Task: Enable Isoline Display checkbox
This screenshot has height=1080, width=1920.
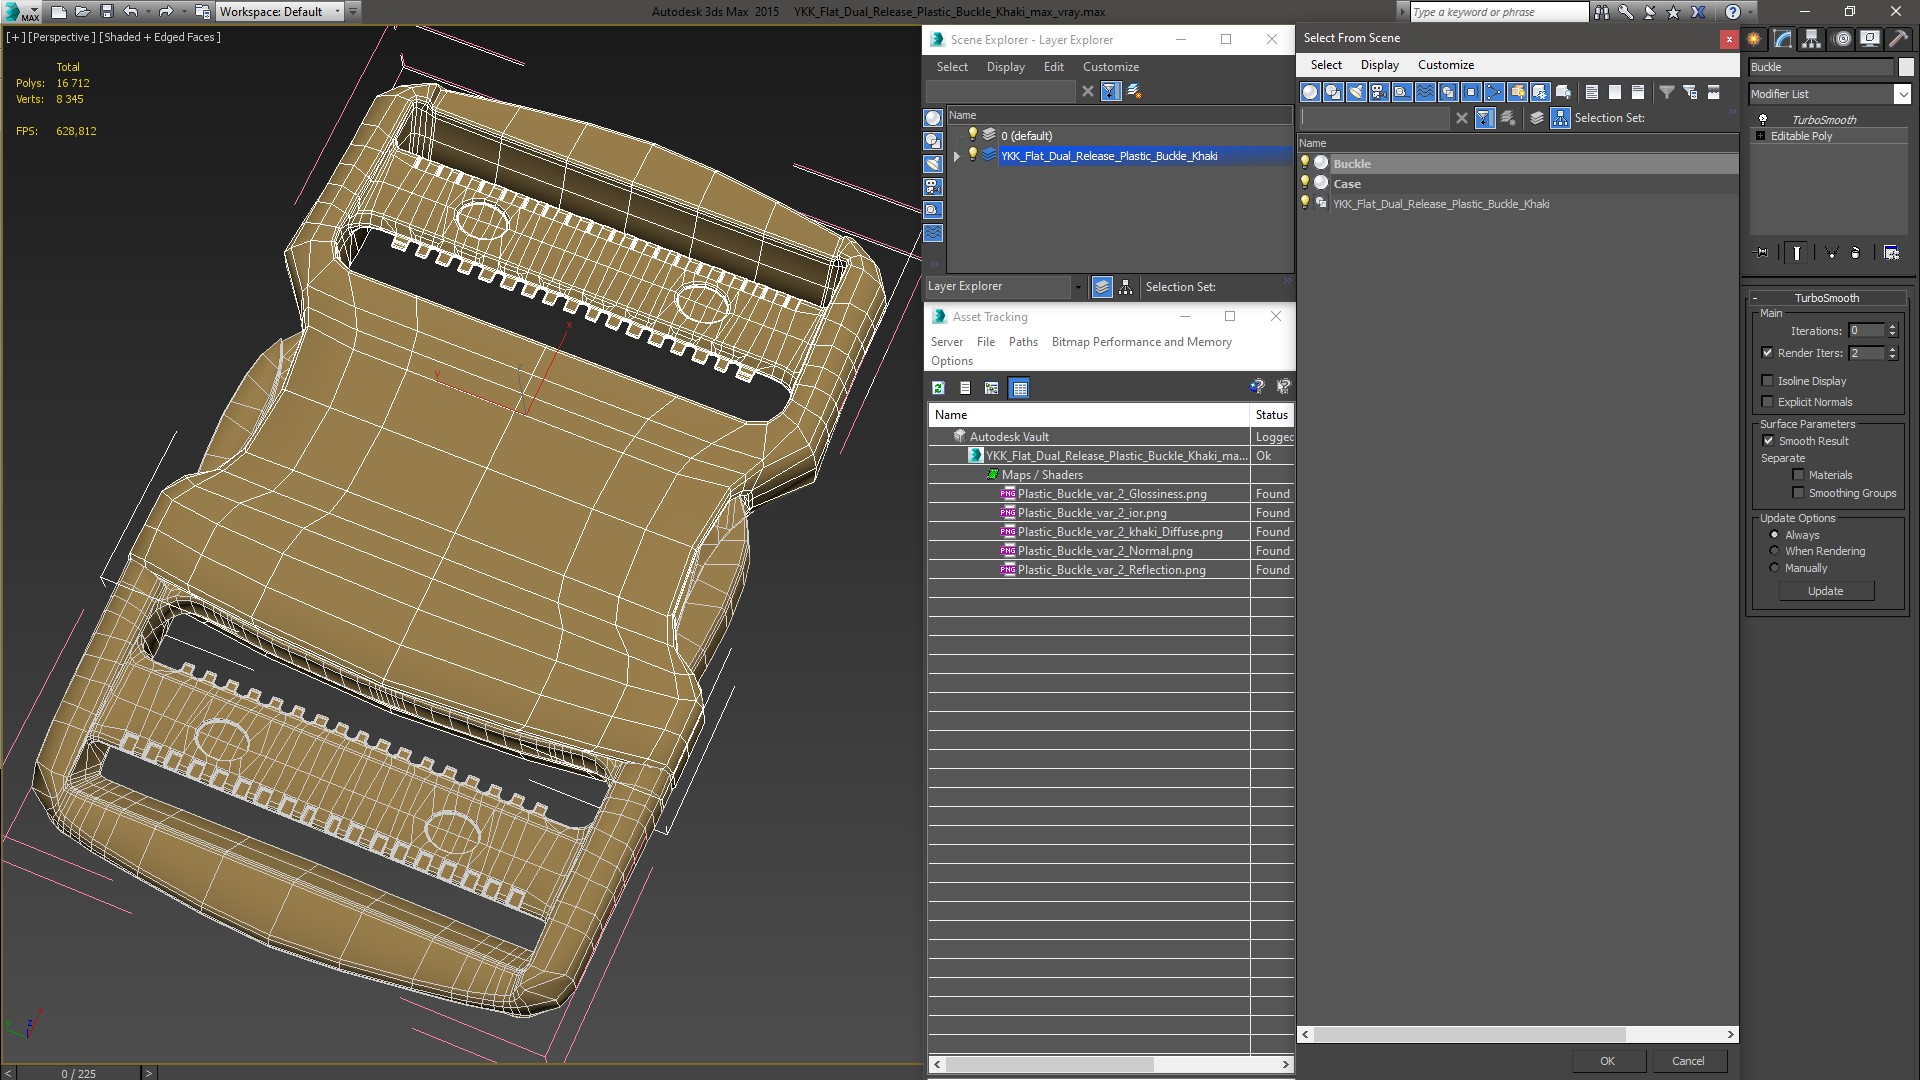Action: click(x=1767, y=381)
